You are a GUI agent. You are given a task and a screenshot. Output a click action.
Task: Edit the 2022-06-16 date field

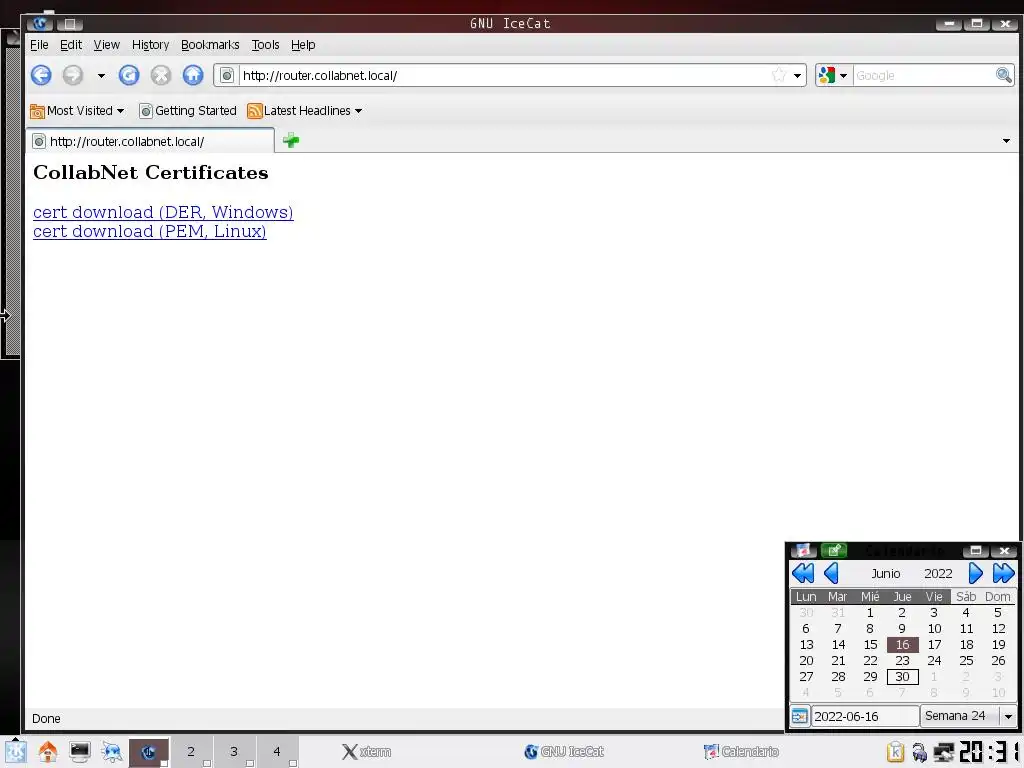(x=865, y=716)
